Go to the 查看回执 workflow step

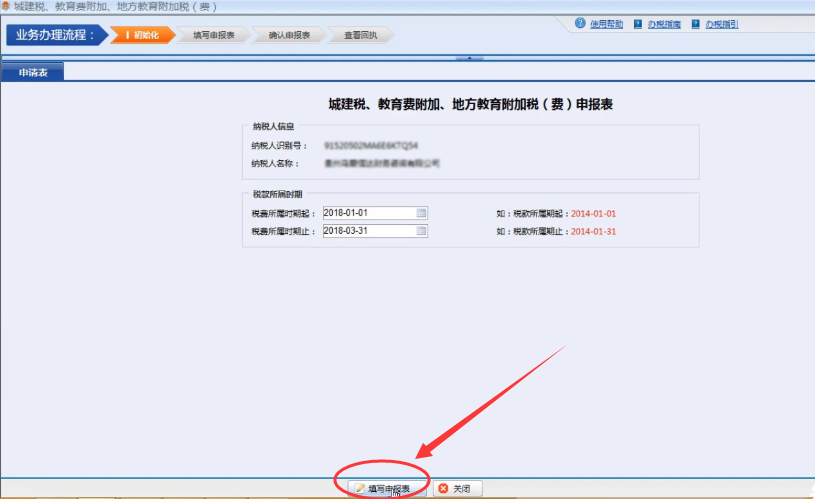359,35
